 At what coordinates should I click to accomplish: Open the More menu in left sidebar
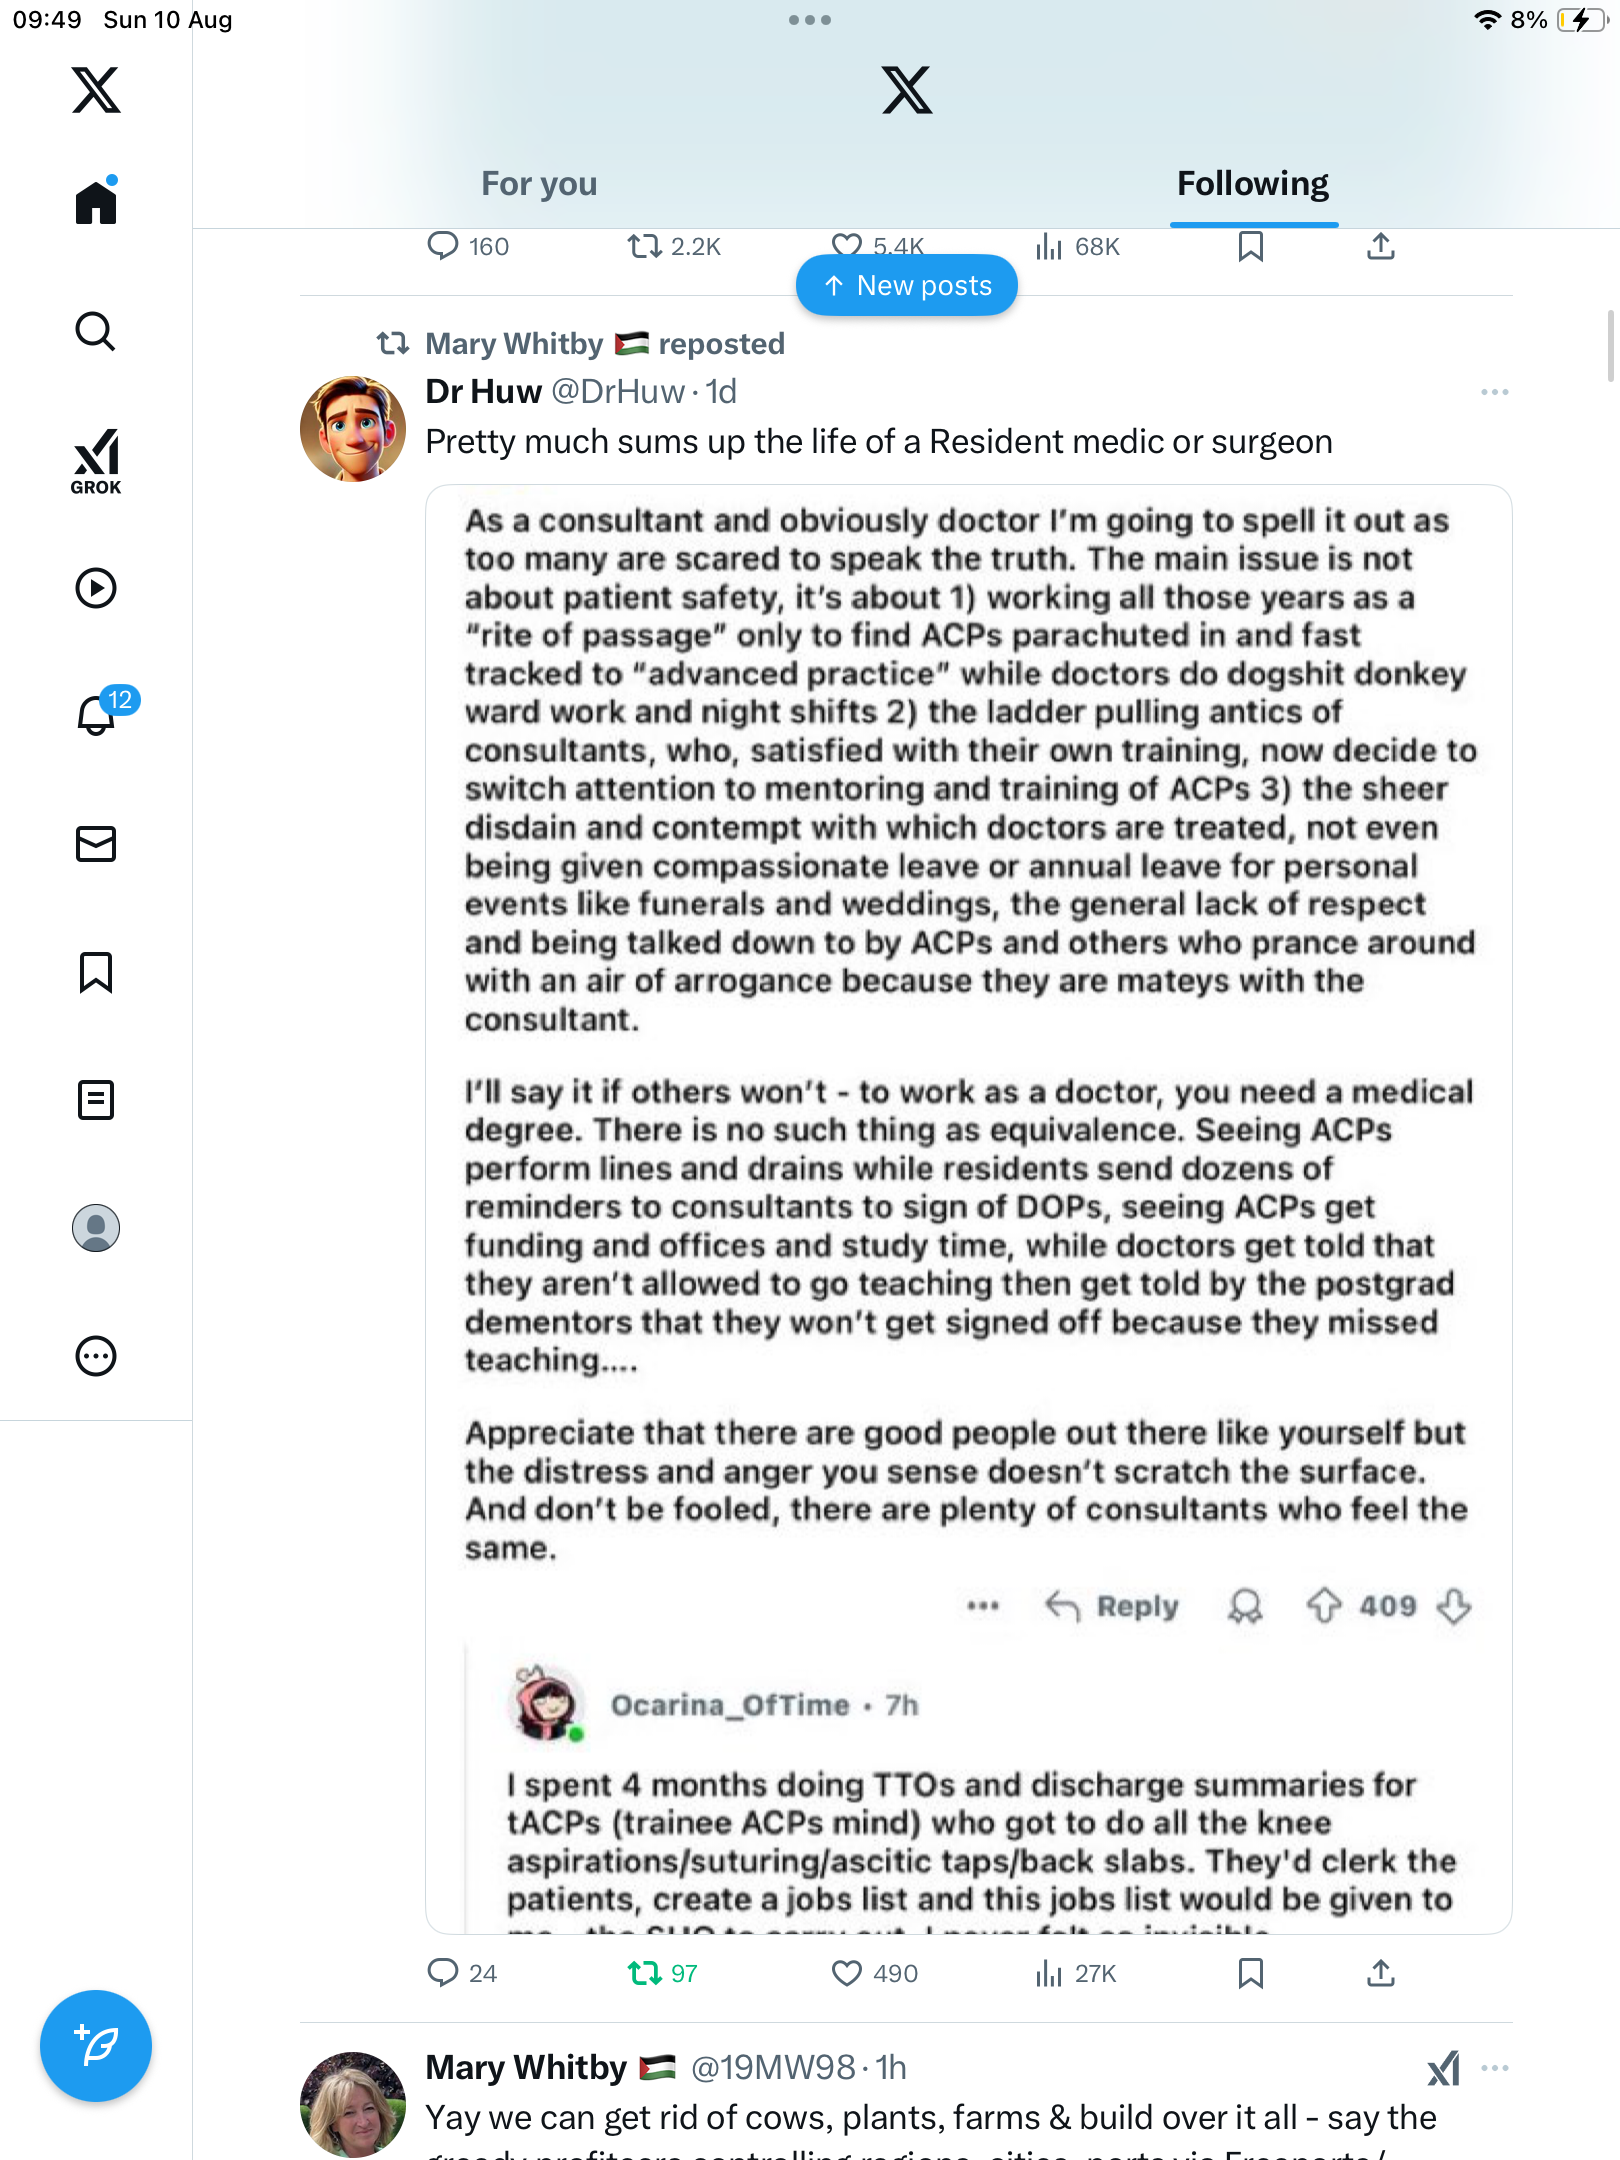pyautogui.click(x=96, y=1356)
